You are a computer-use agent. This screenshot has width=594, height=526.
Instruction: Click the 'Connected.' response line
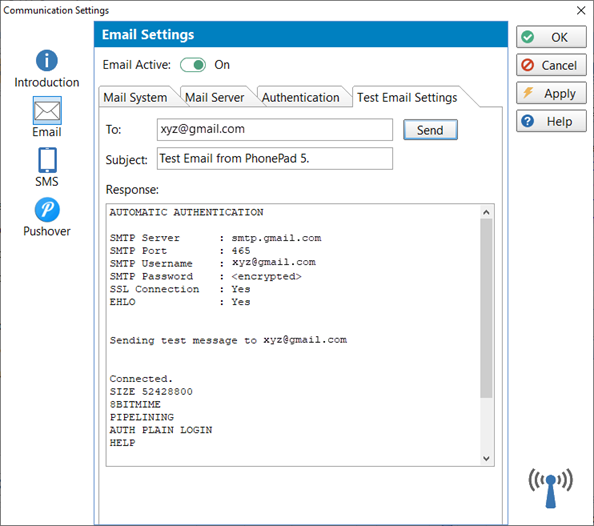pos(141,379)
